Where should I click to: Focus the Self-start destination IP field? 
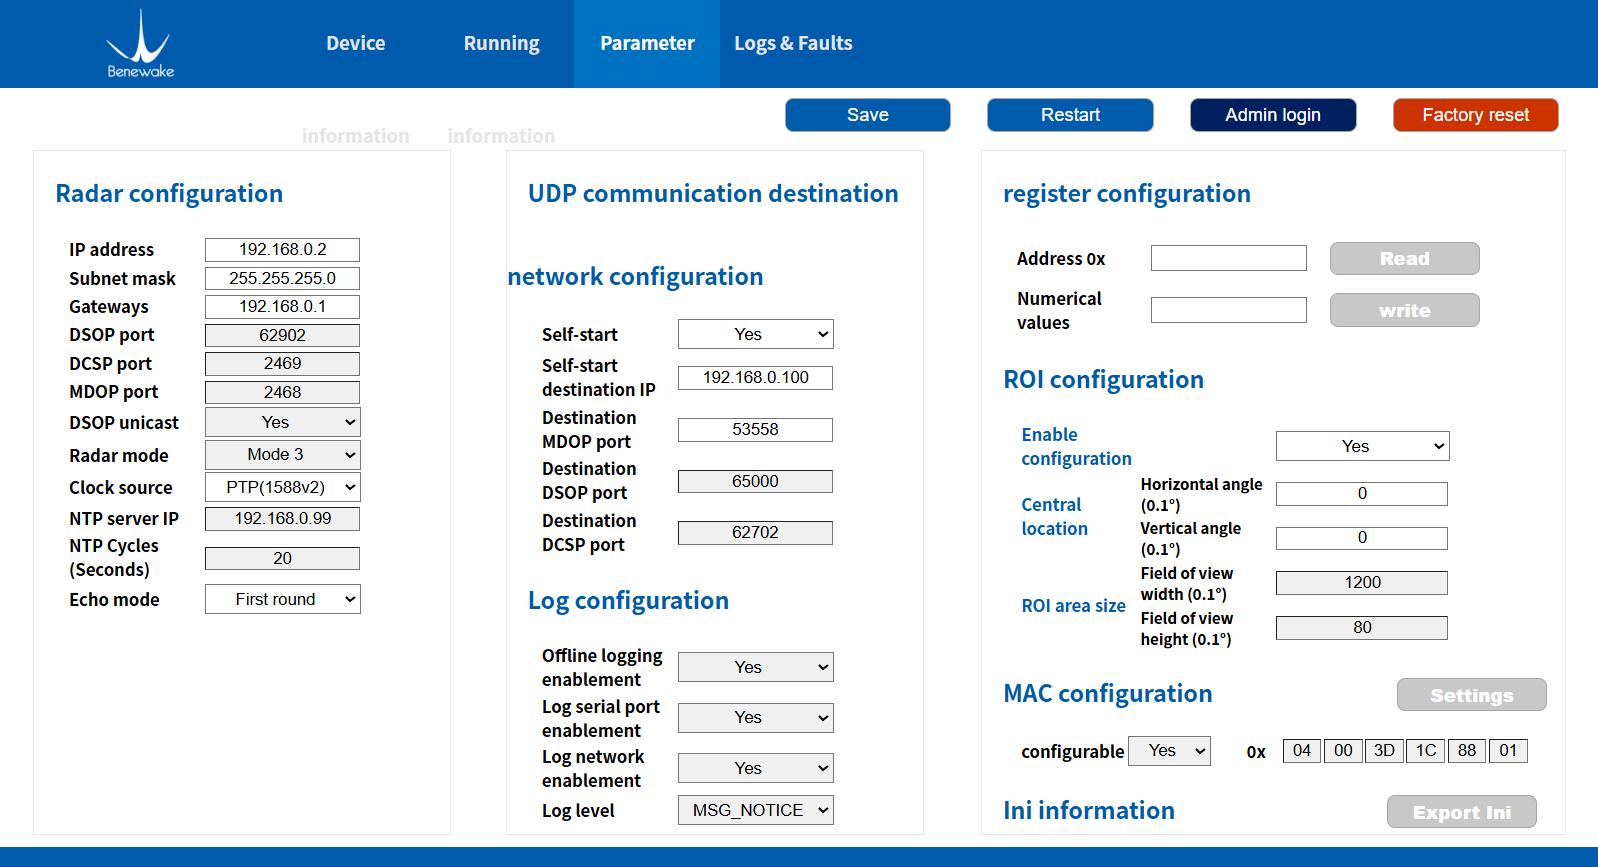755,378
